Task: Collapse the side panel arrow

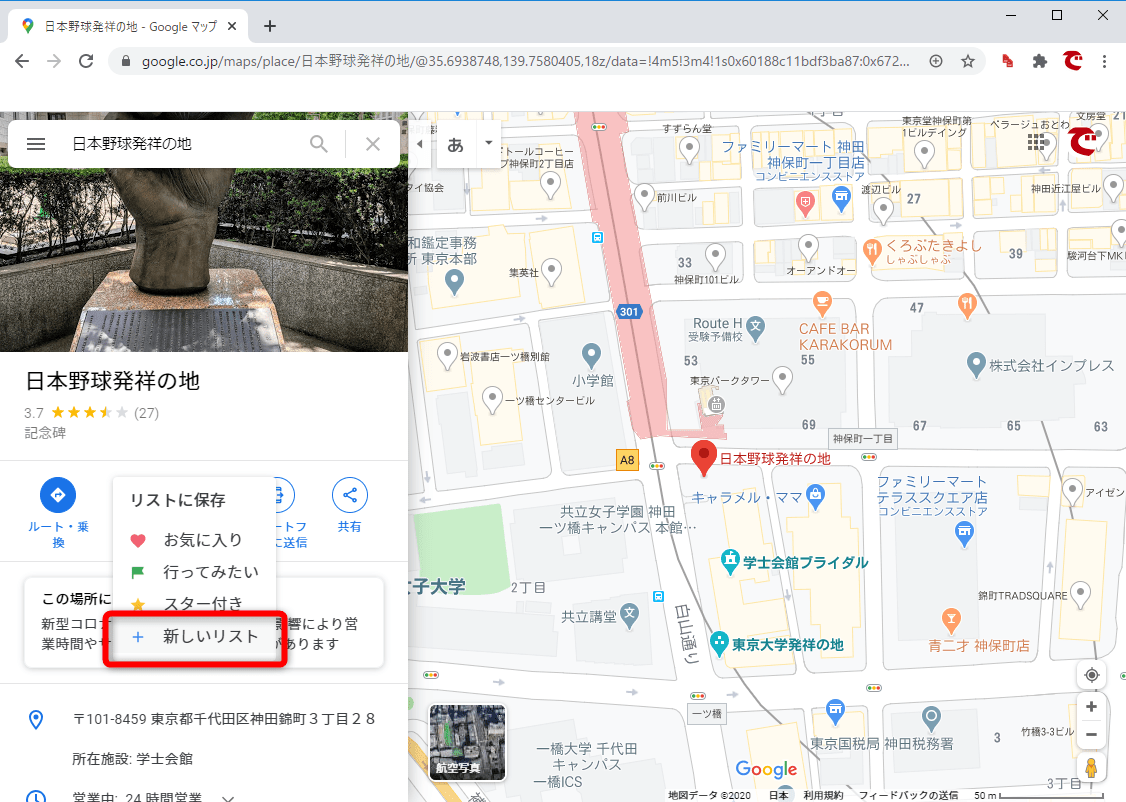Action: coord(420,144)
